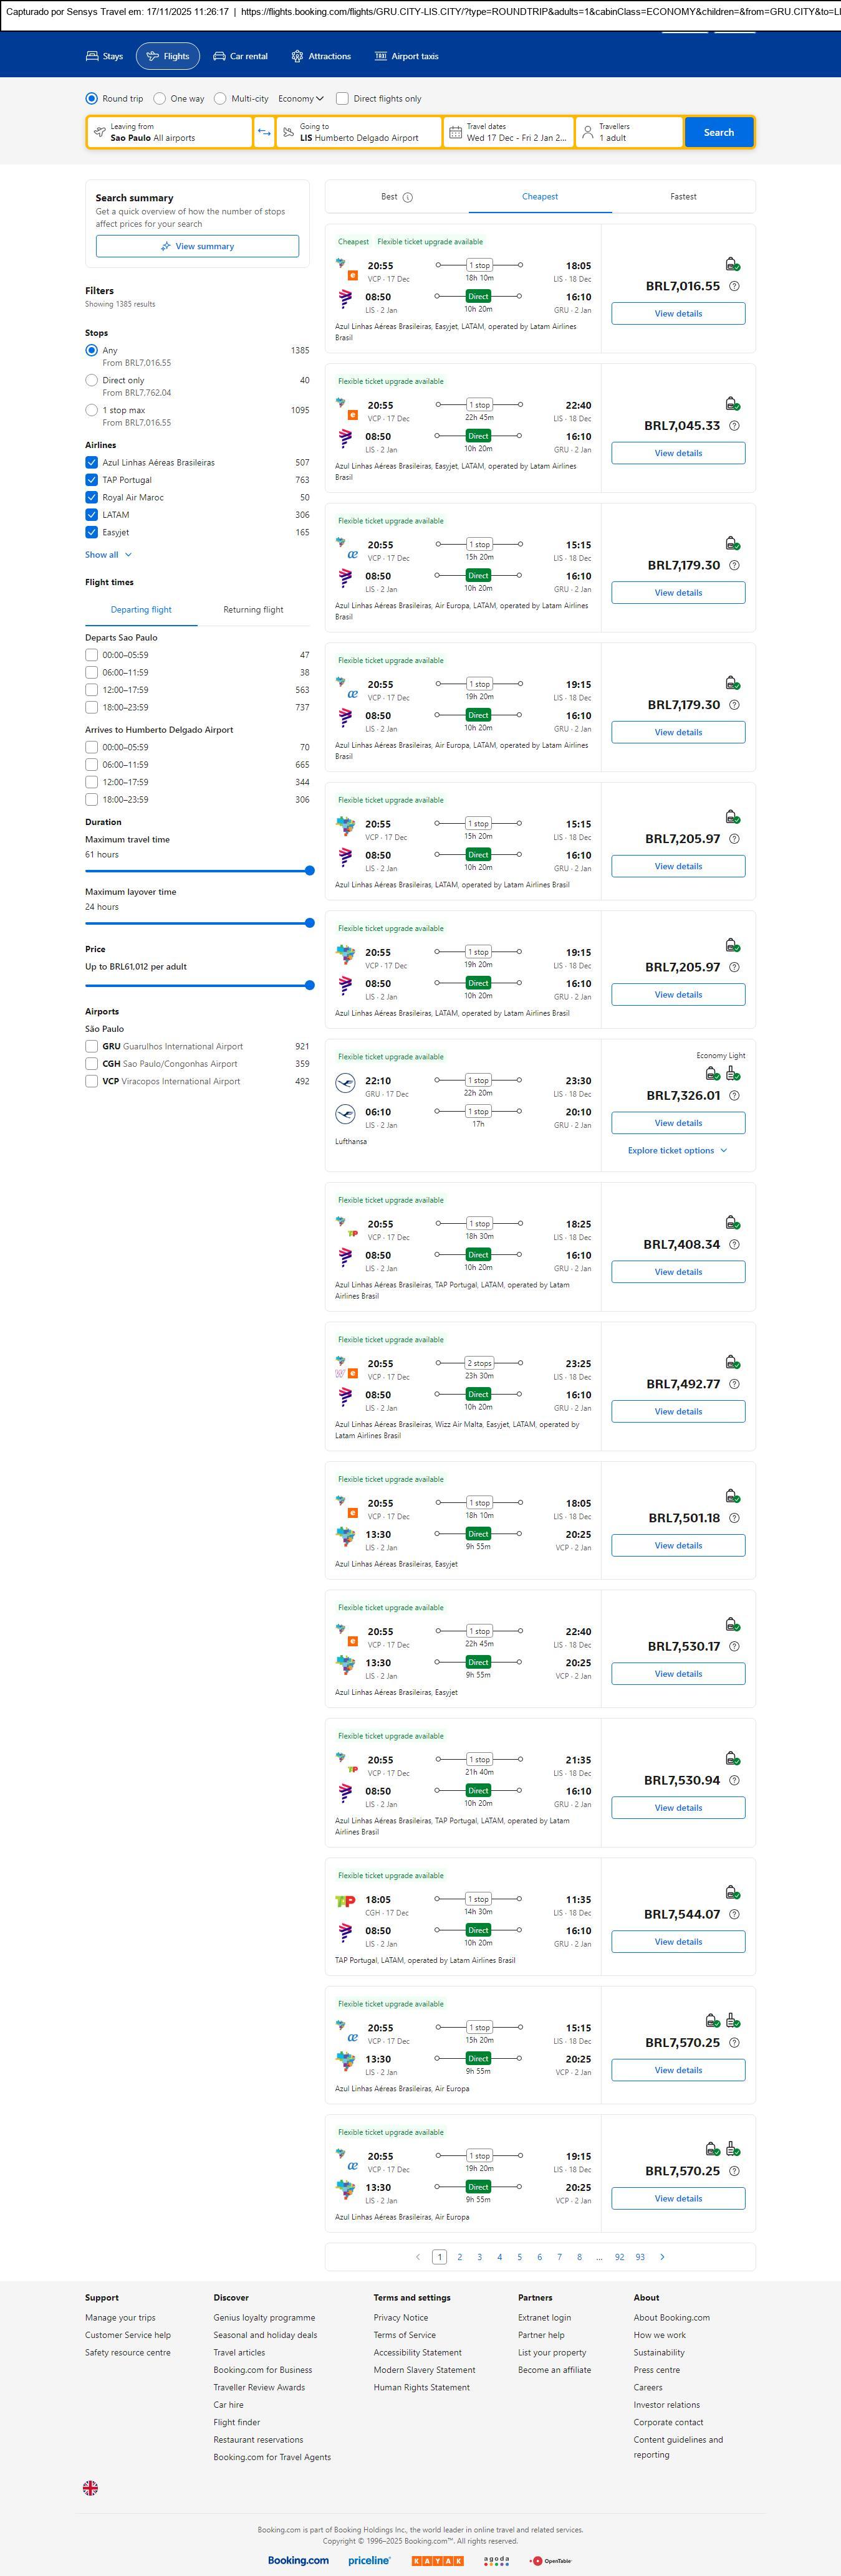Image resolution: width=841 pixels, height=2576 pixels.
Task: Click the Maximum travel time slider handle
Action: point(309,871)
